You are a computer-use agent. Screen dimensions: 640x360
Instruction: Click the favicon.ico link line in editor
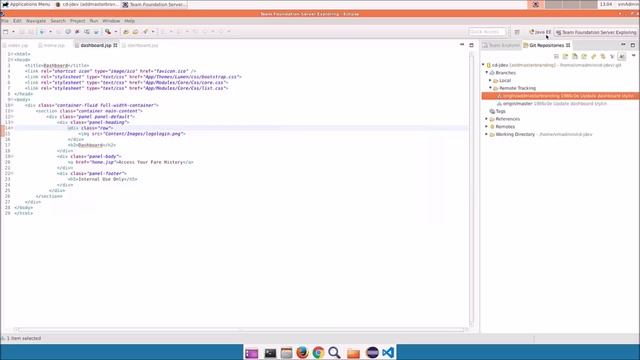coord(110,71)
